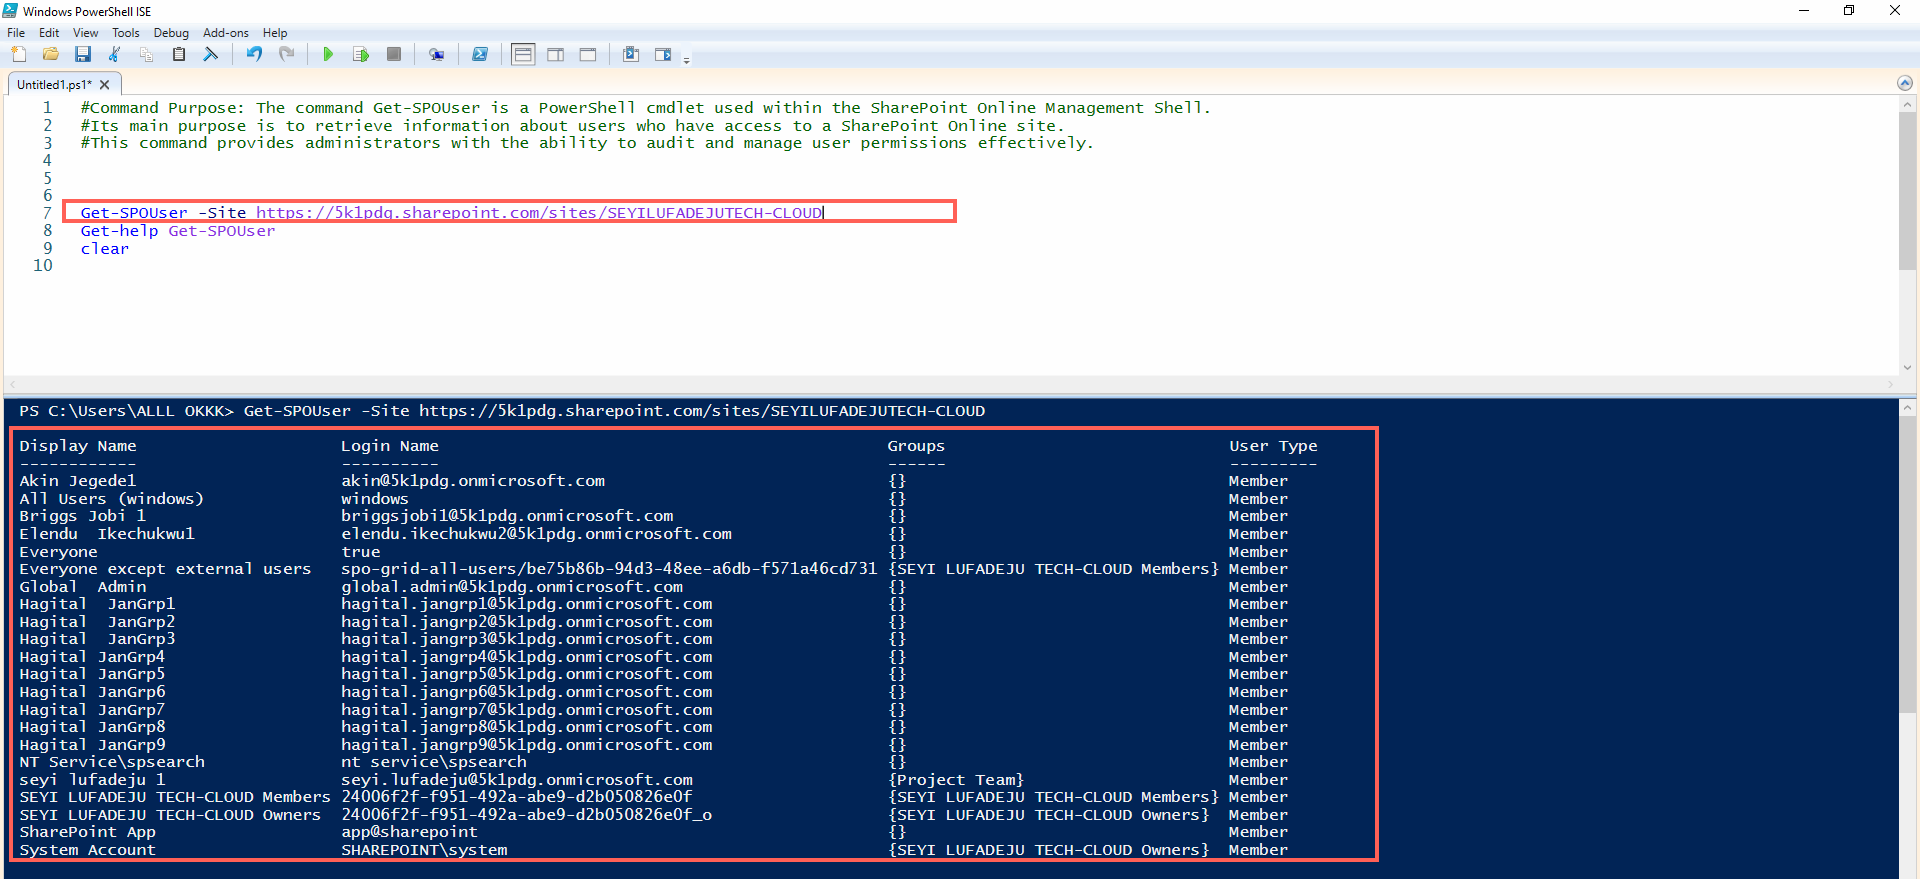Click 'briggsjobi1@5k1pdg.onmicrosoft.com' login name
The height and width of the screenshot is (879, 1920).
[507, 516]
